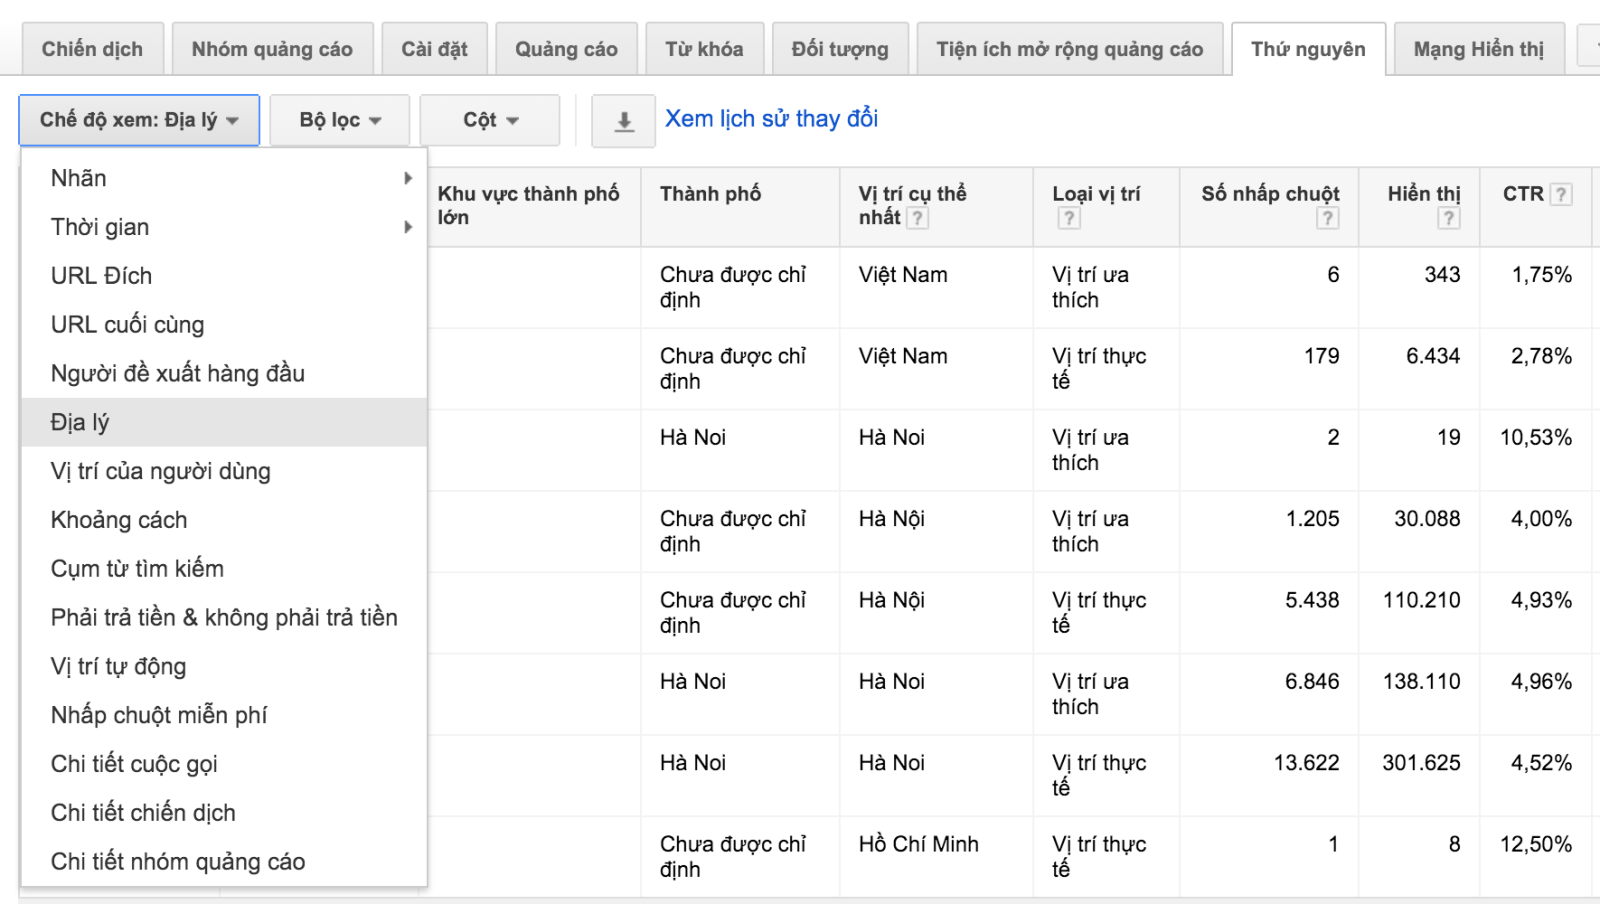Click the download report icon button
Screen dimensions: 1600x904
623,121
